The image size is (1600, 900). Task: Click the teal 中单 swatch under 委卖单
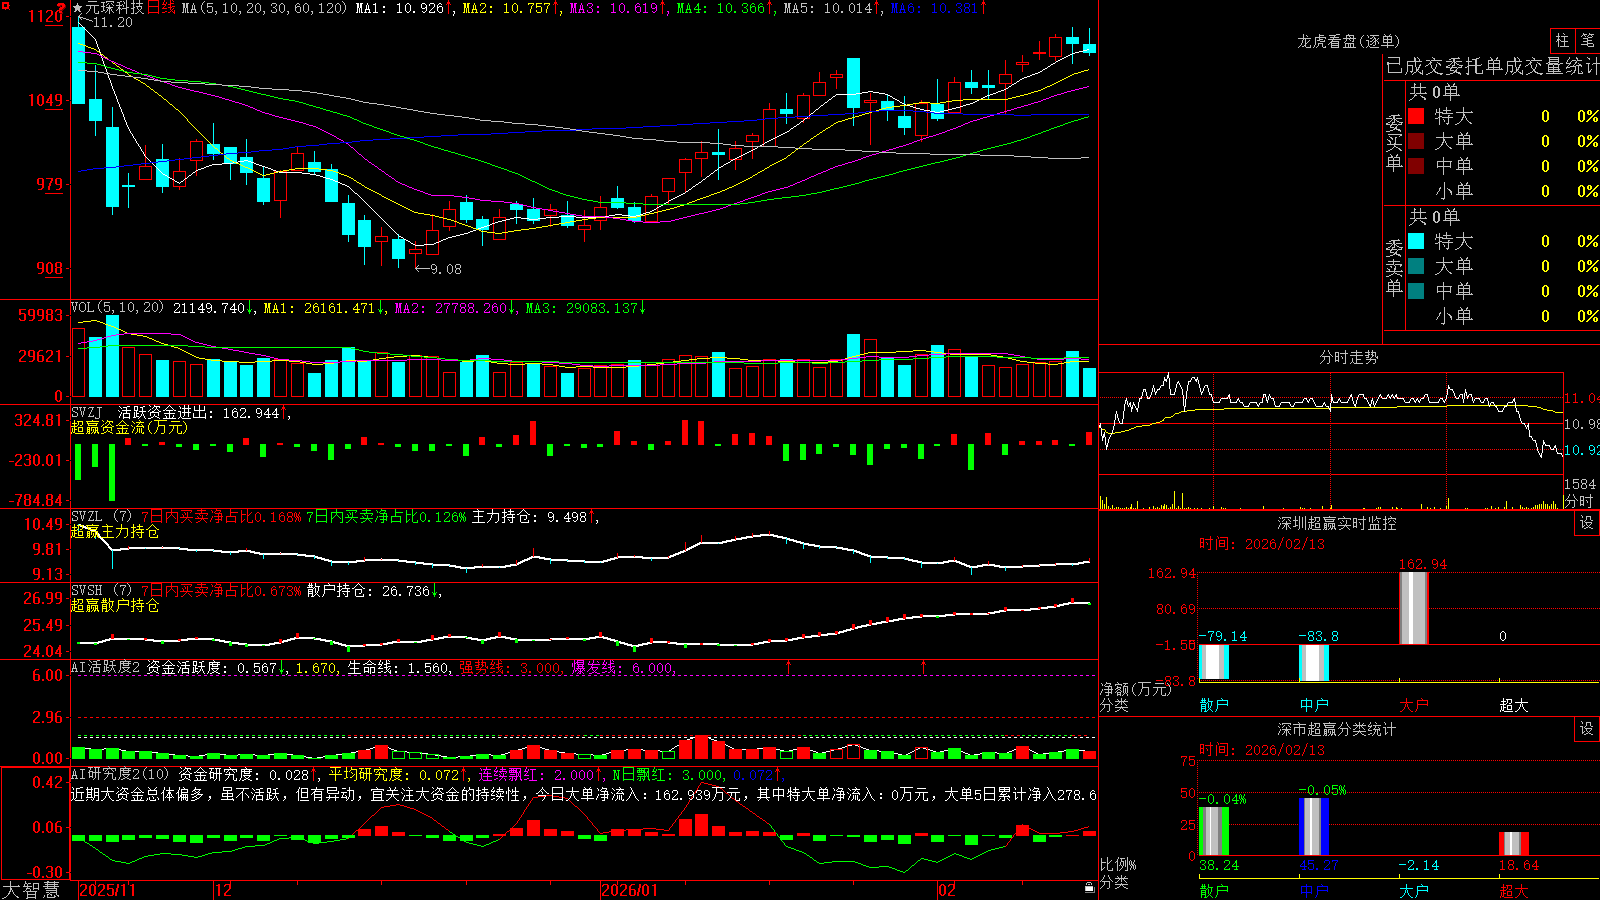click(1416, 291)
